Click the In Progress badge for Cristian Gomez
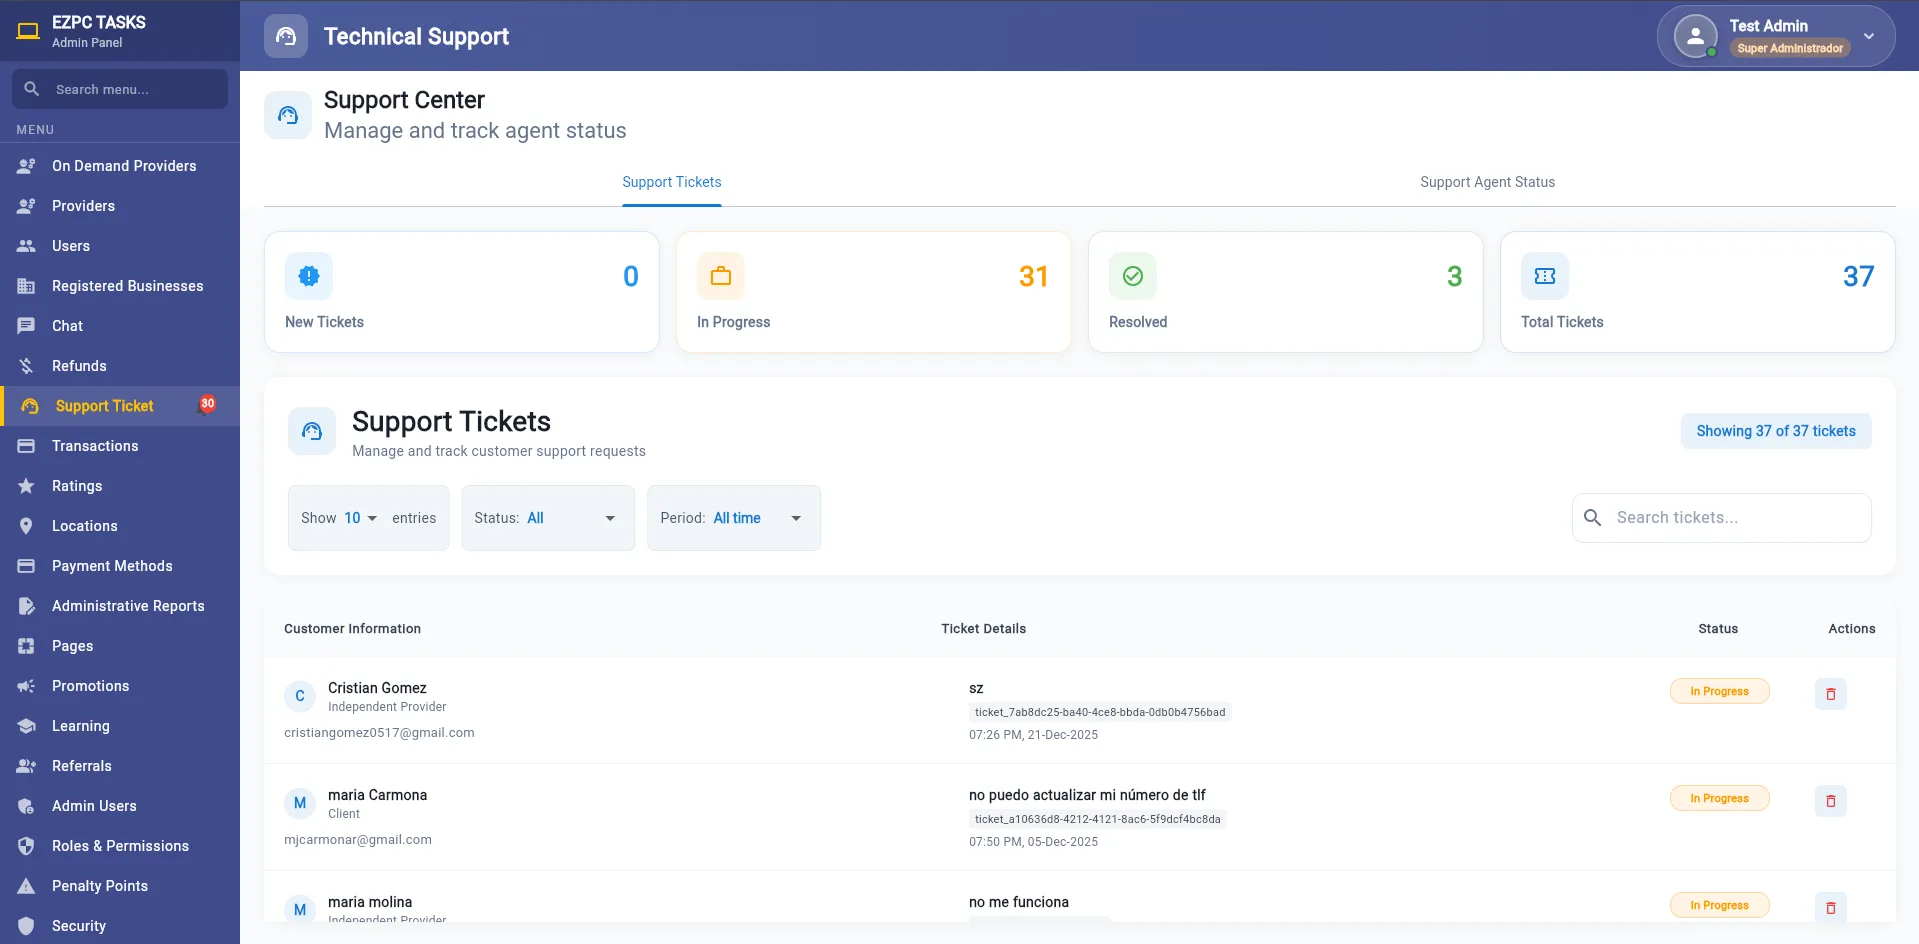The image size is (1919, 944). pyautogui.click(x=1719, y=691)
